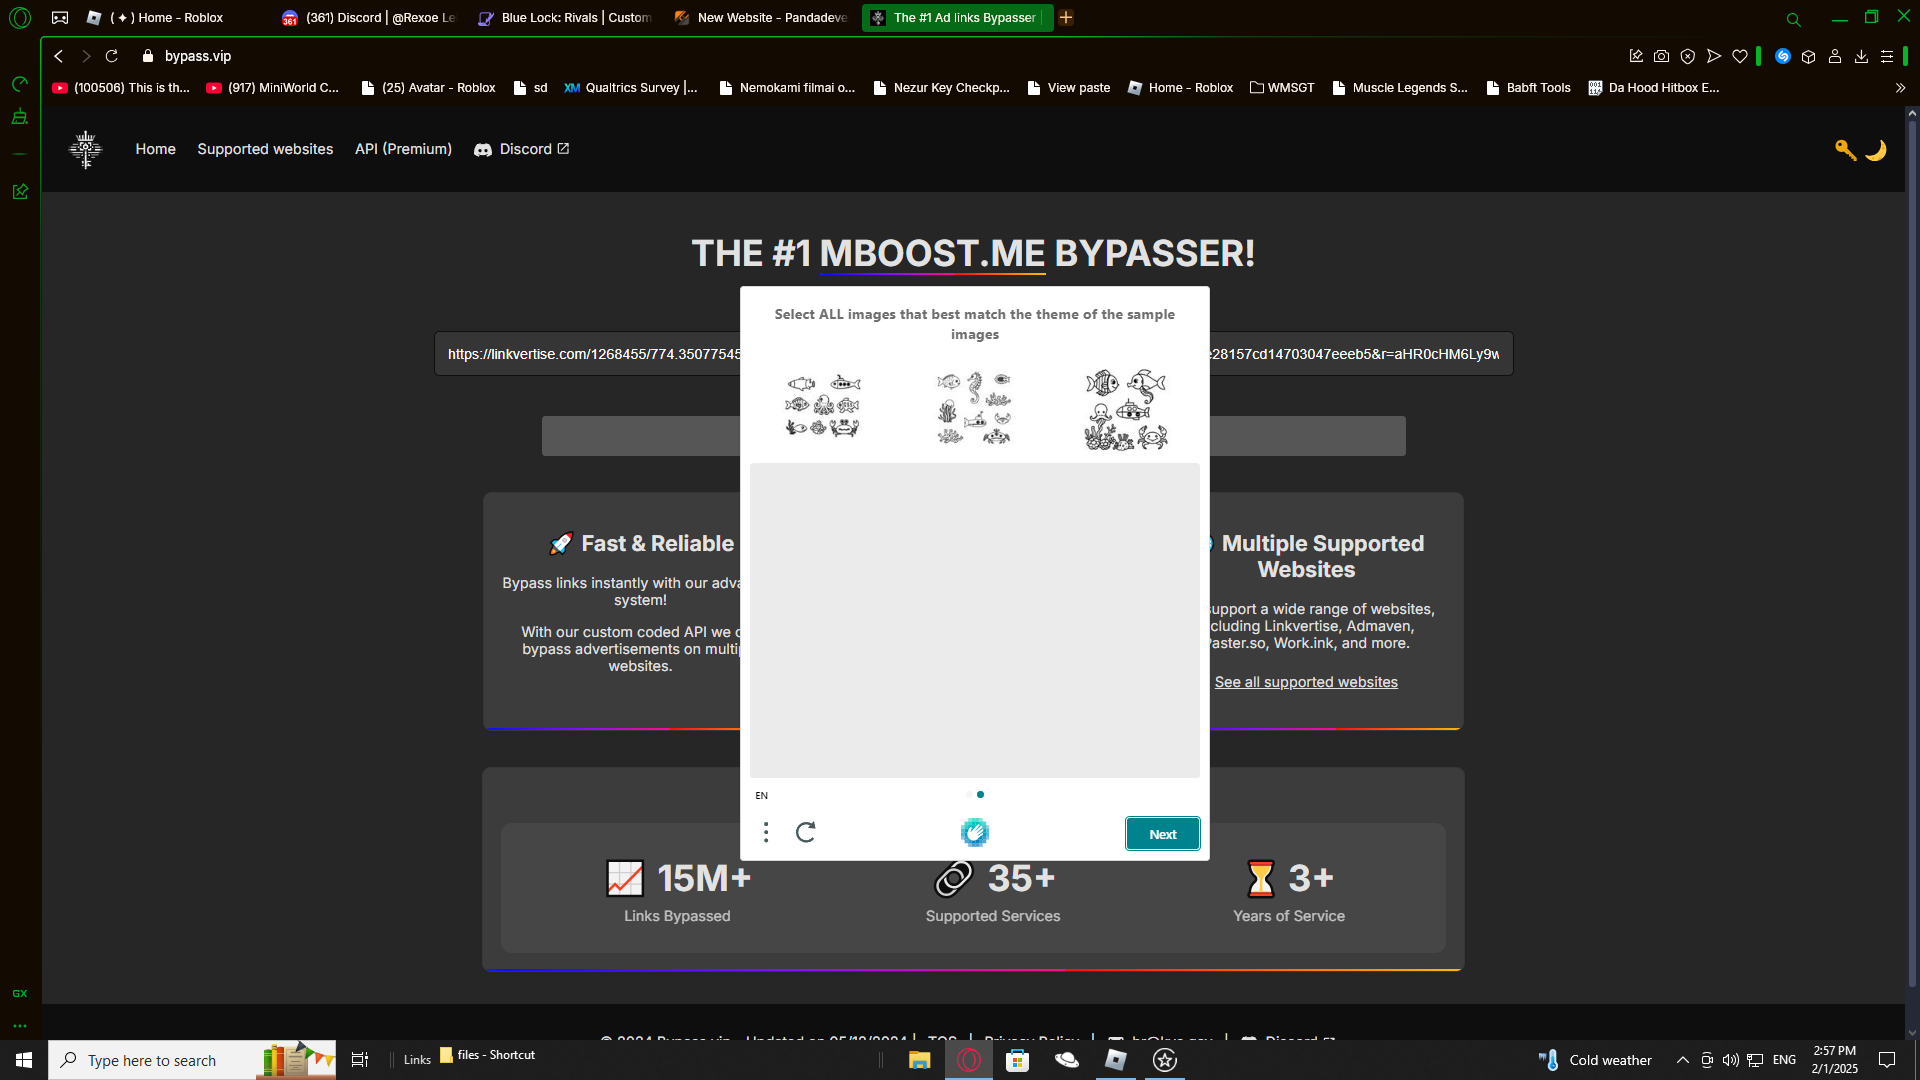Follow See all supported websites link
This screenshot has height=1080, width=1920.
(1306, 682)
